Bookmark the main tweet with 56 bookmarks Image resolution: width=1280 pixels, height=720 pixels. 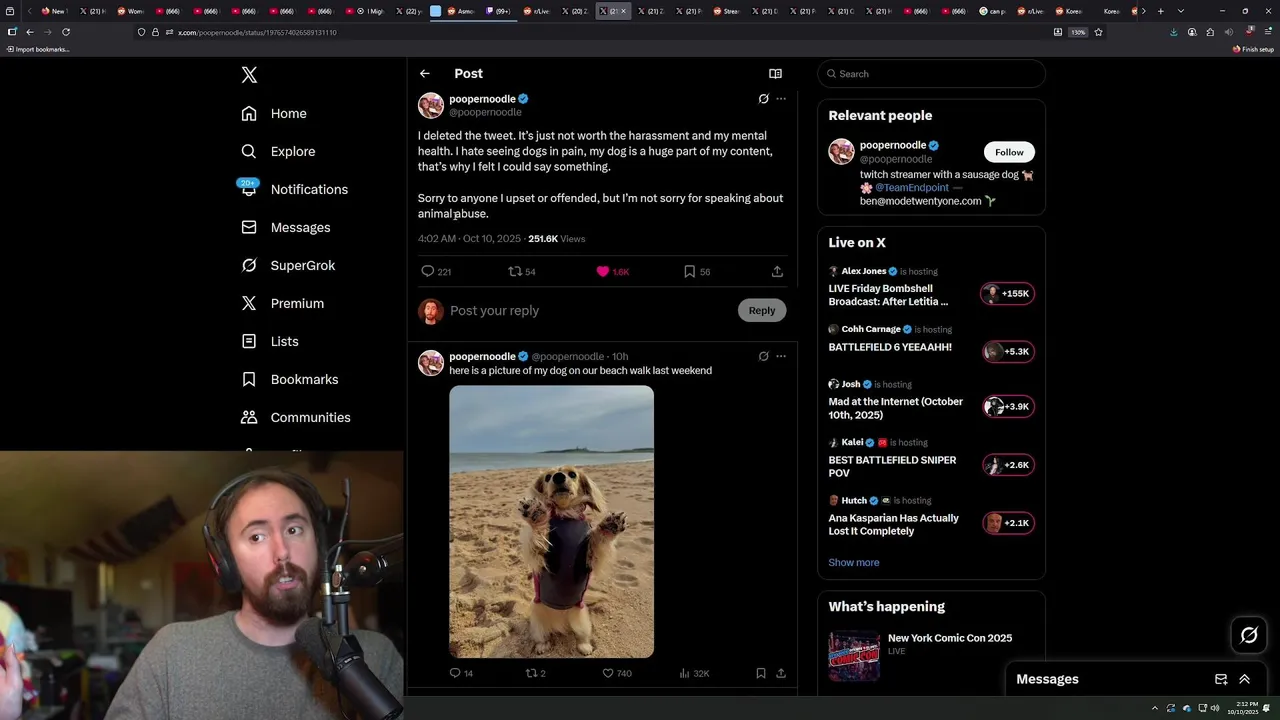pos(697,271)
